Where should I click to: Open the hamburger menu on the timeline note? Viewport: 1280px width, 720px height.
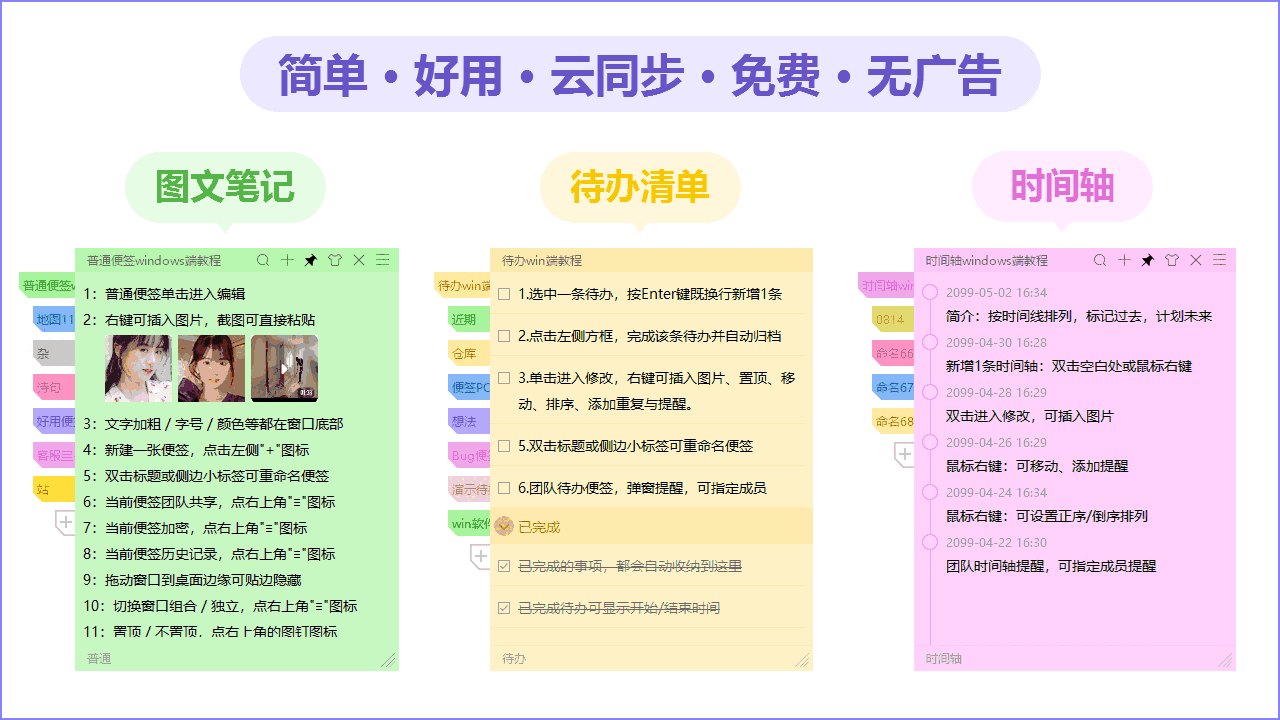click(1219, 259)
